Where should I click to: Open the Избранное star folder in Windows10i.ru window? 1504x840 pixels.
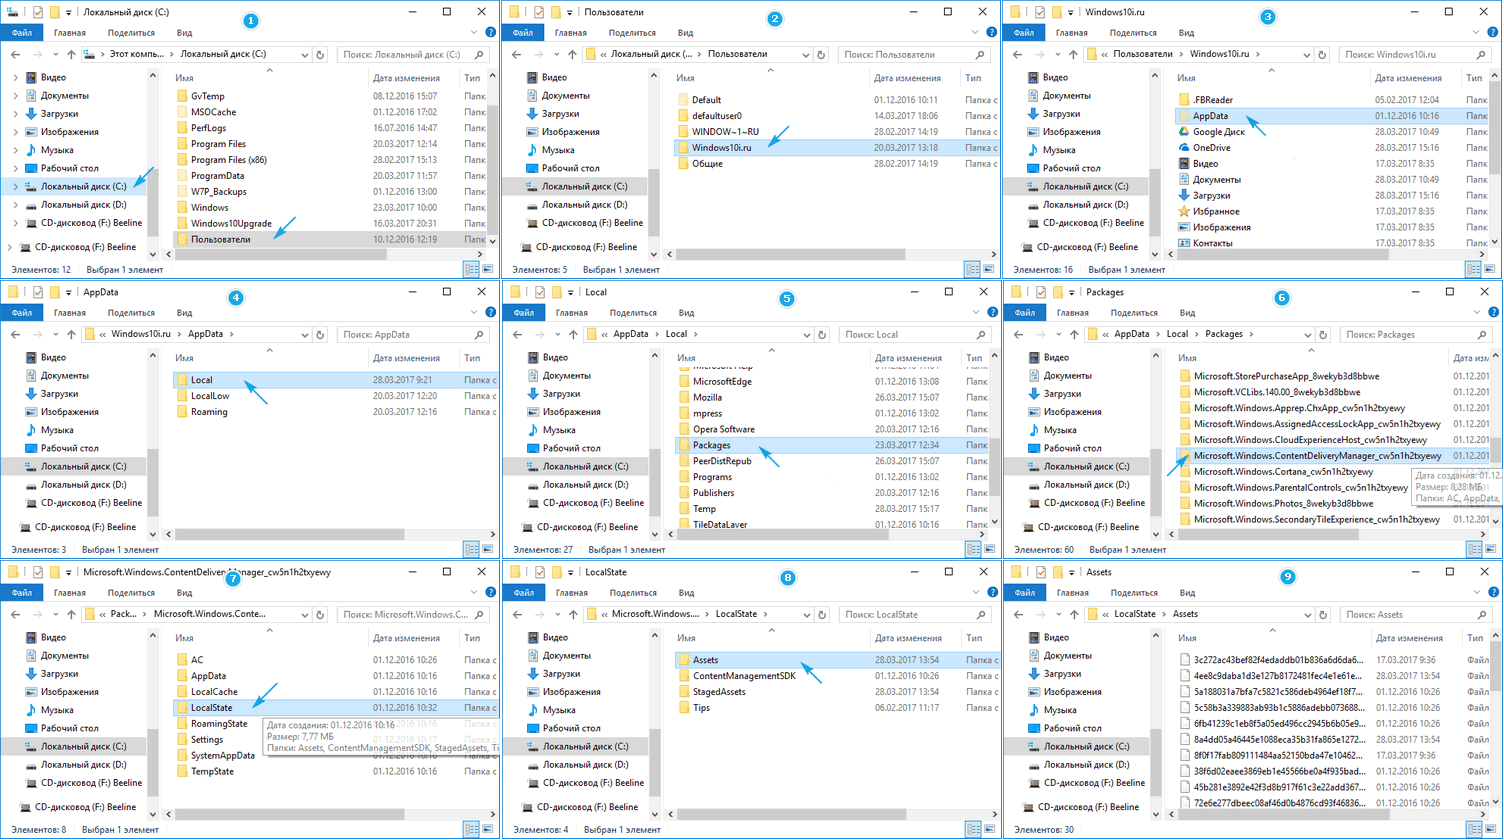1184,212
